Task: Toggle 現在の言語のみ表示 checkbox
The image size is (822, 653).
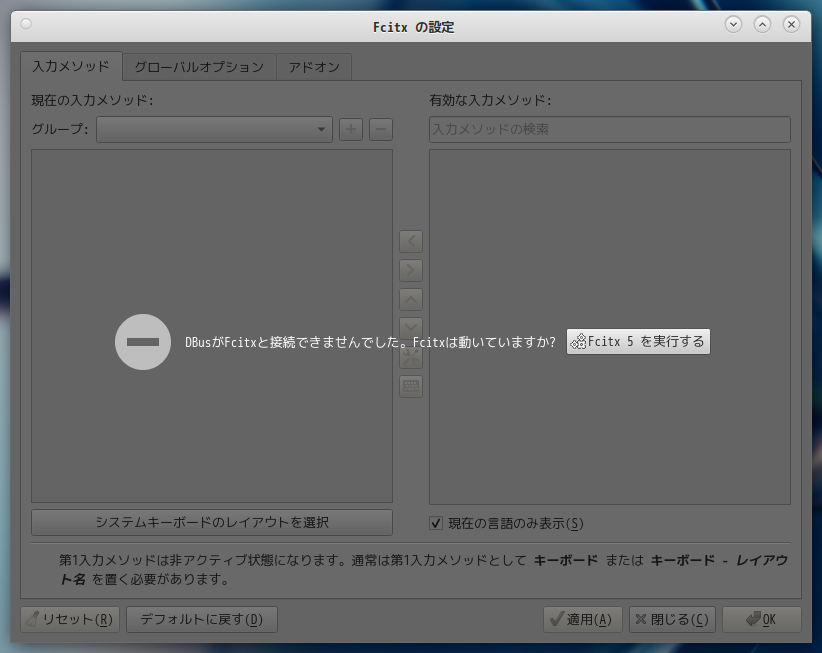Action: pos(436,523)
